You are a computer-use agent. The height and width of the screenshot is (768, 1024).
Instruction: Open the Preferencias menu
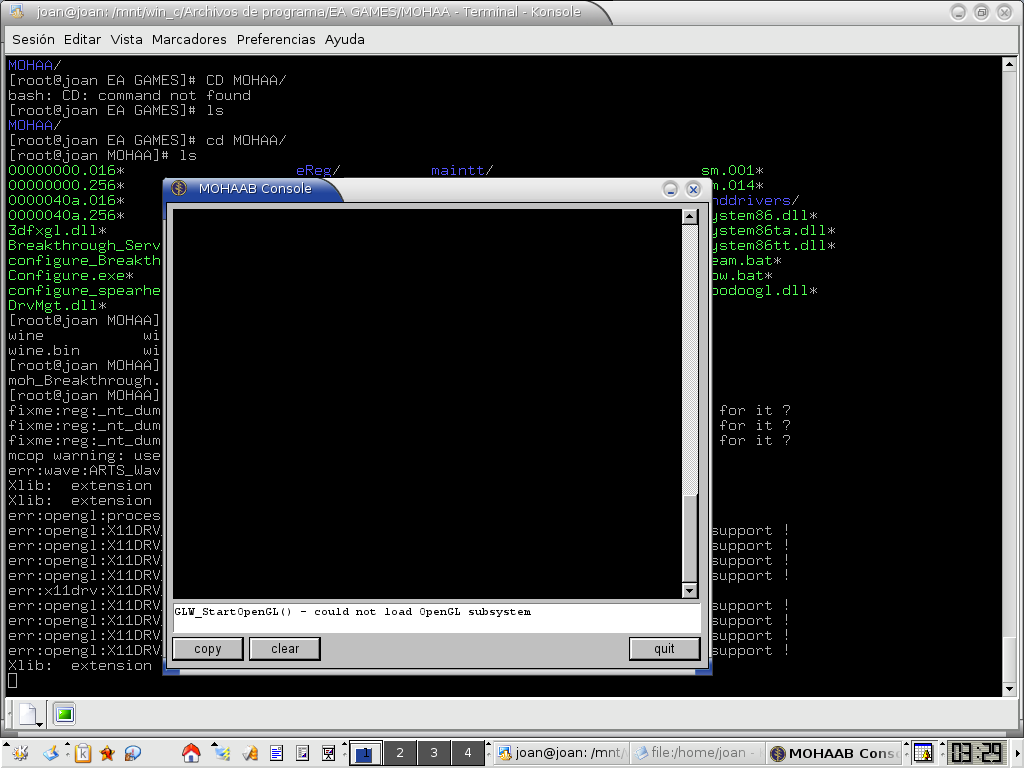(x=276, y=40)
